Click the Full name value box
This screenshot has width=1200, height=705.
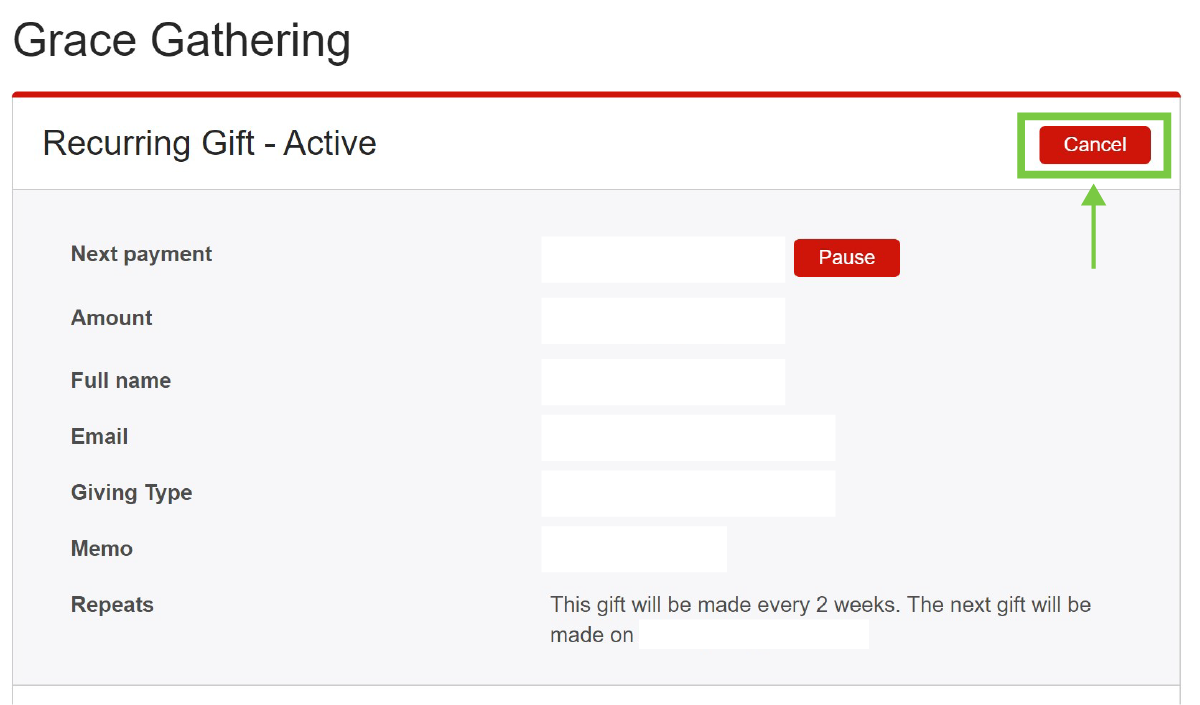(663, 382)
